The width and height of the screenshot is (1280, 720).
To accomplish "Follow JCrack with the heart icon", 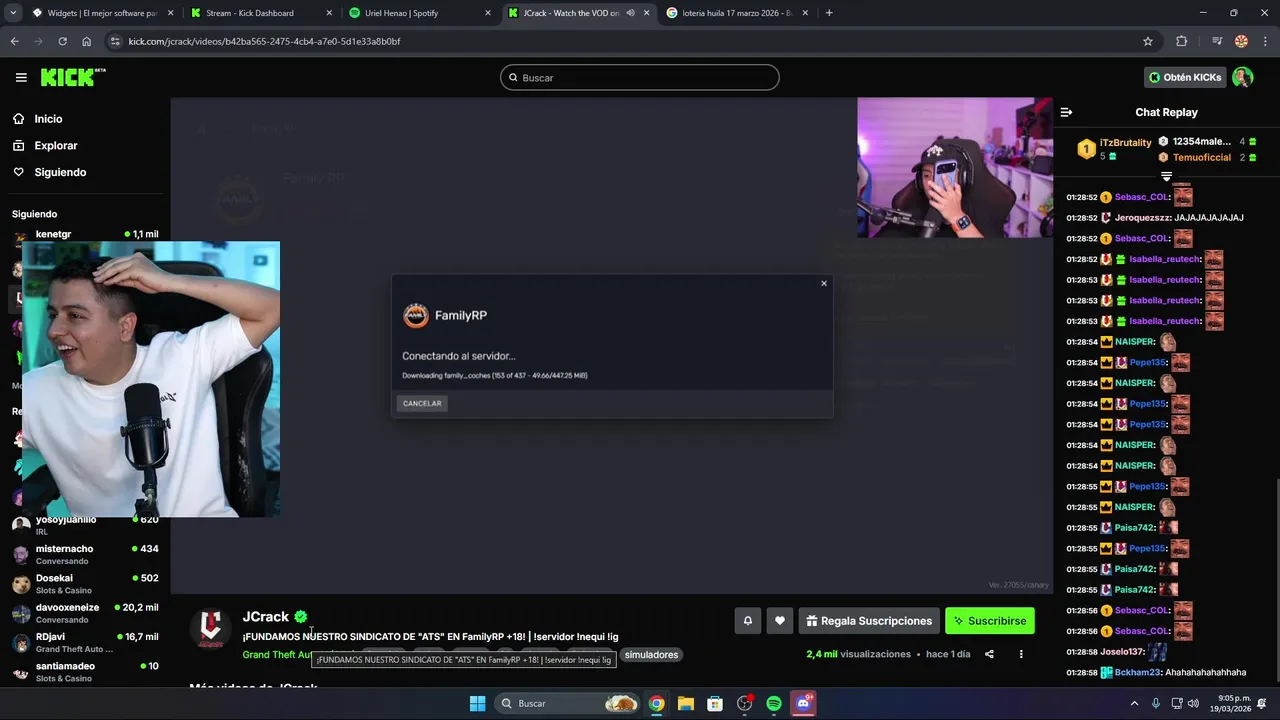I will tap(780, 621).
